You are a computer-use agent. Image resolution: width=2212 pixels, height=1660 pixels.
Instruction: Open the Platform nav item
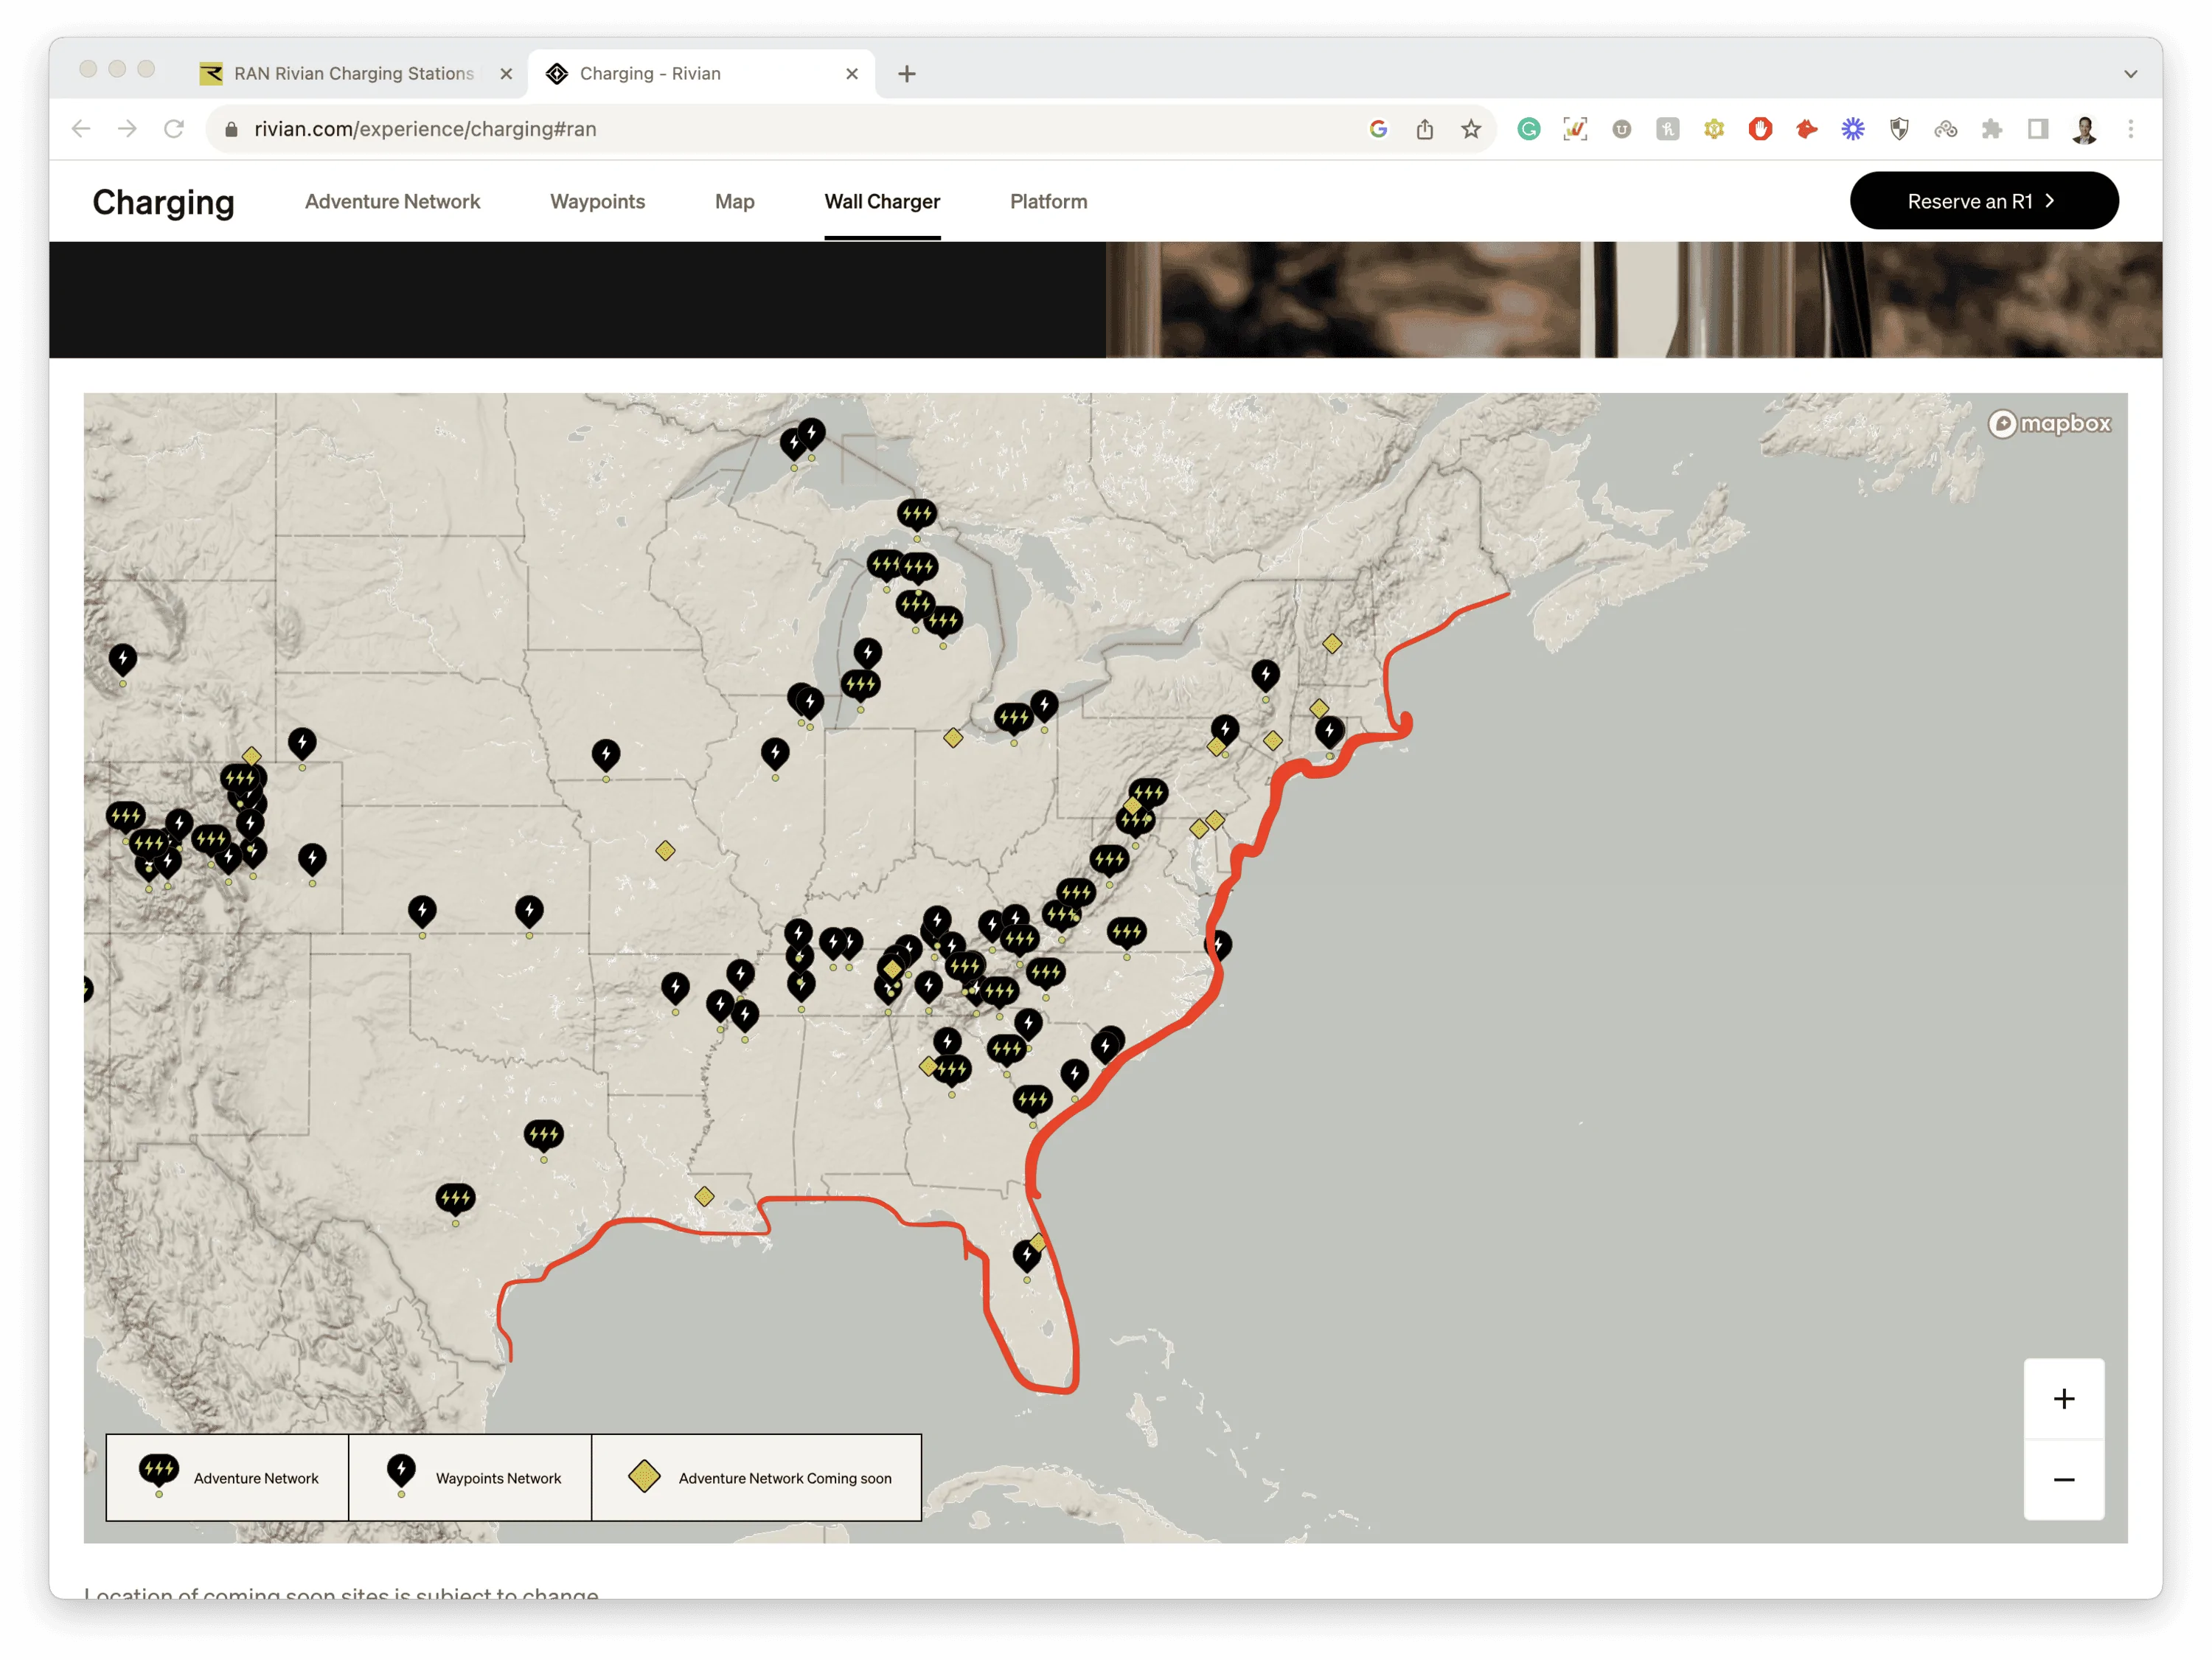click(1048, 201)
